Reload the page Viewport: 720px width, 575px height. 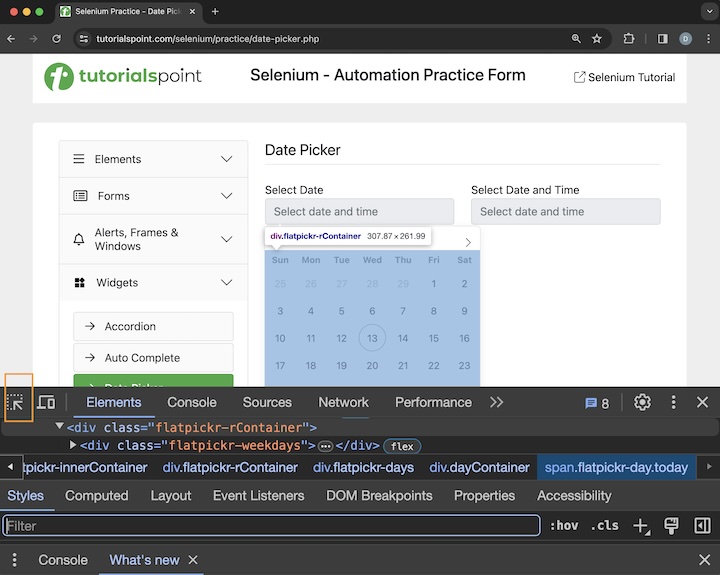point(57,38)
